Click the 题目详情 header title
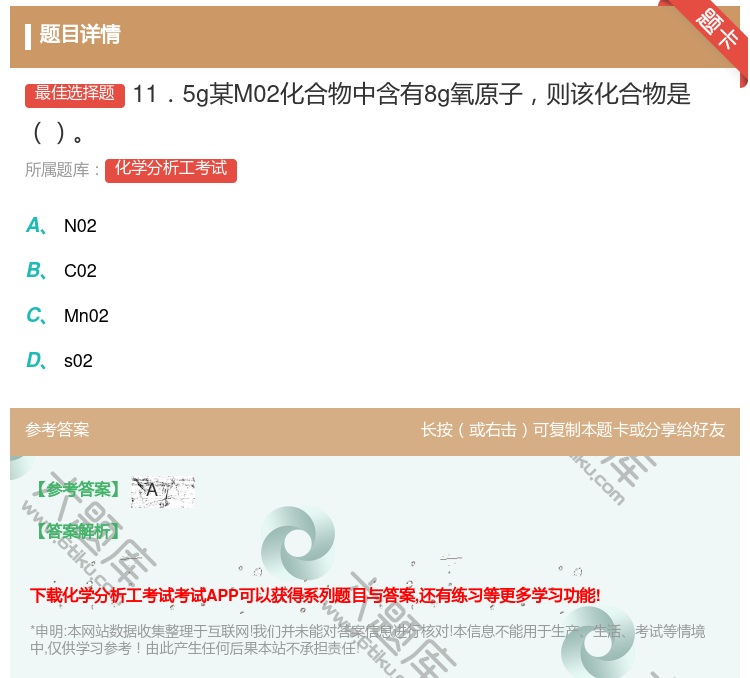Screen dimensions: 750x678 tap(80, 34)
